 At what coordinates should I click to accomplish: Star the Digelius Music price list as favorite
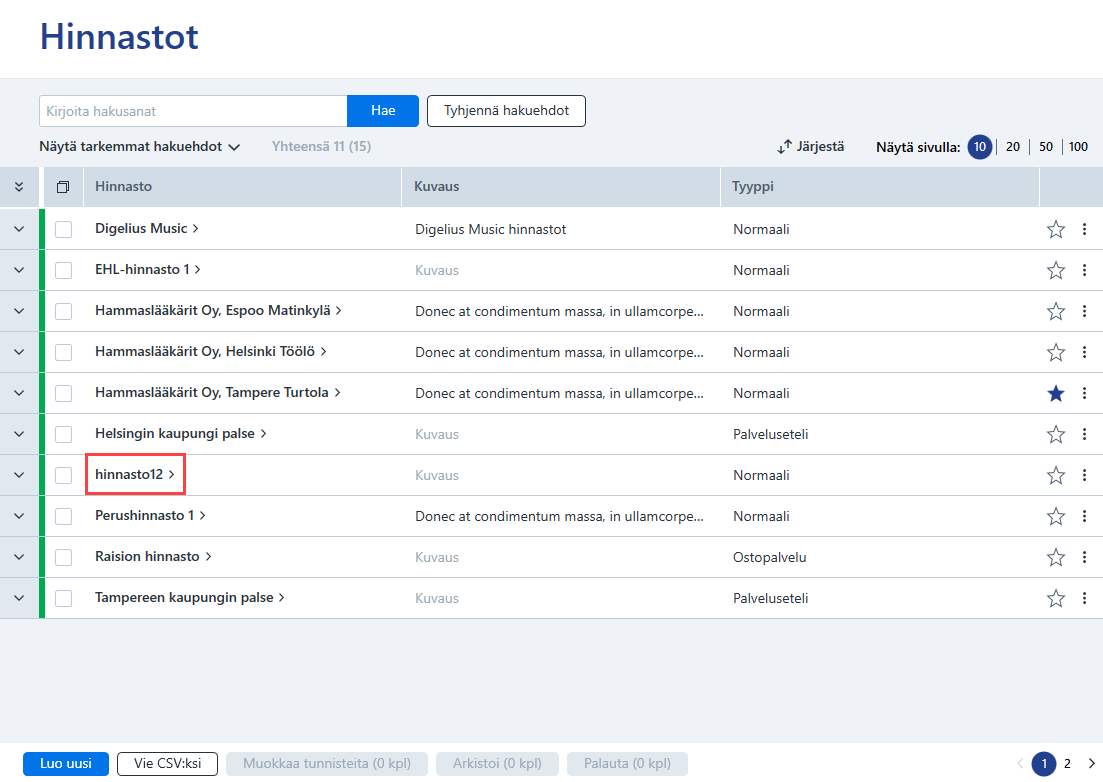[1055, 229]
